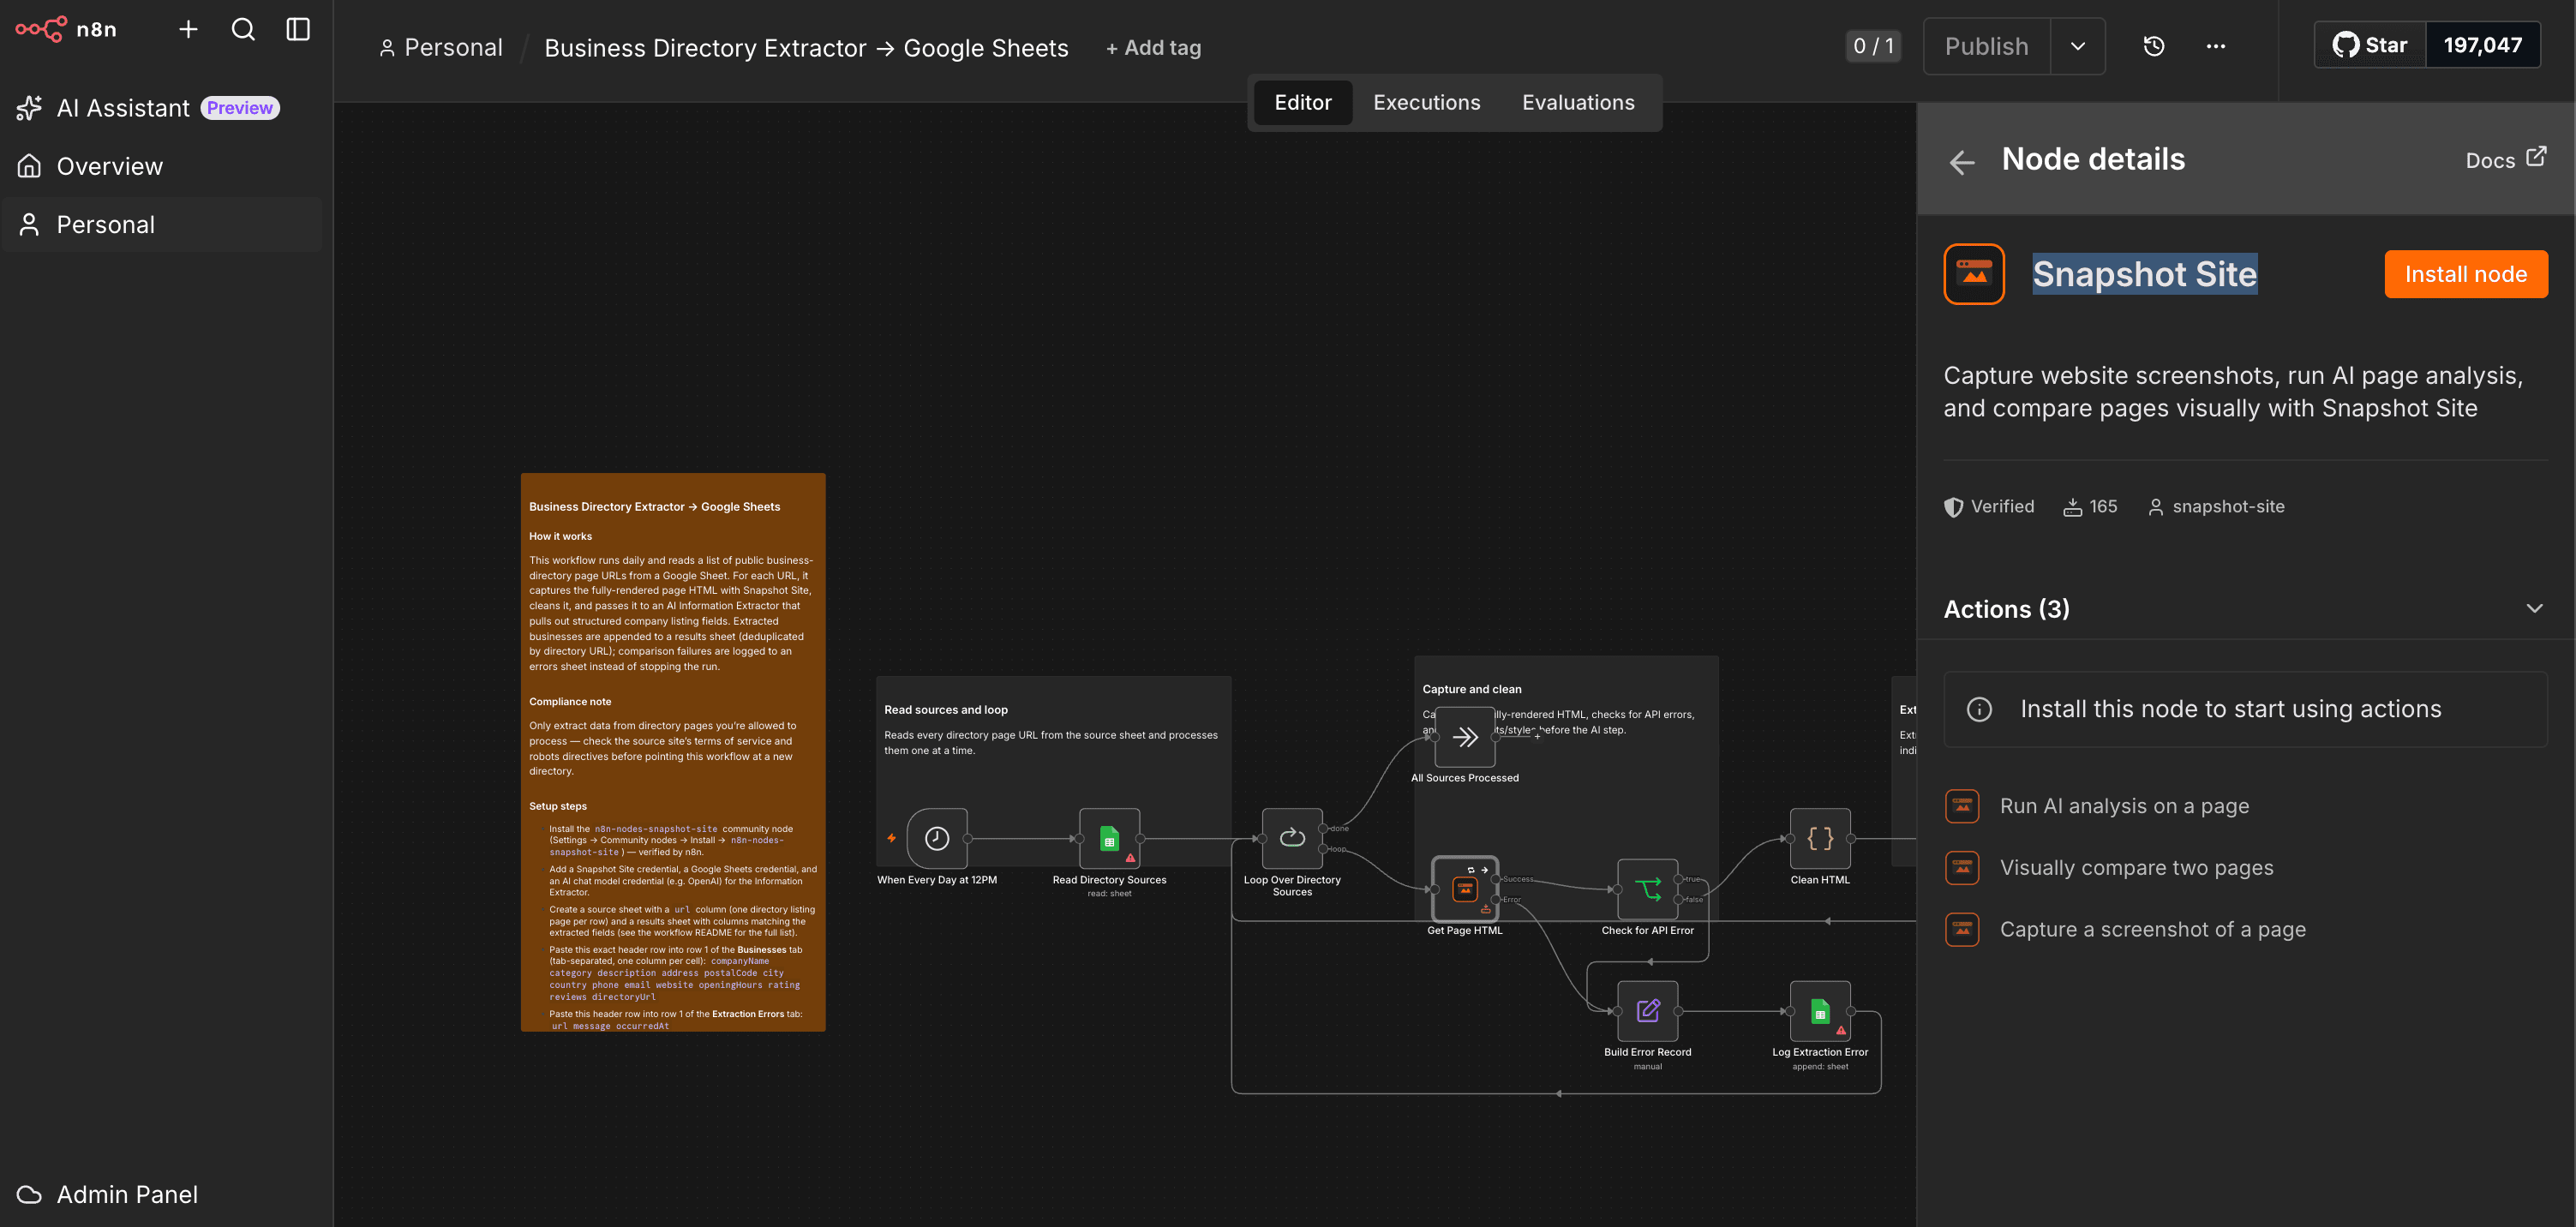Viewport: 2576px width, 1227px height.
Task: Switch to Editor tab
Action: click(1302, 102)
